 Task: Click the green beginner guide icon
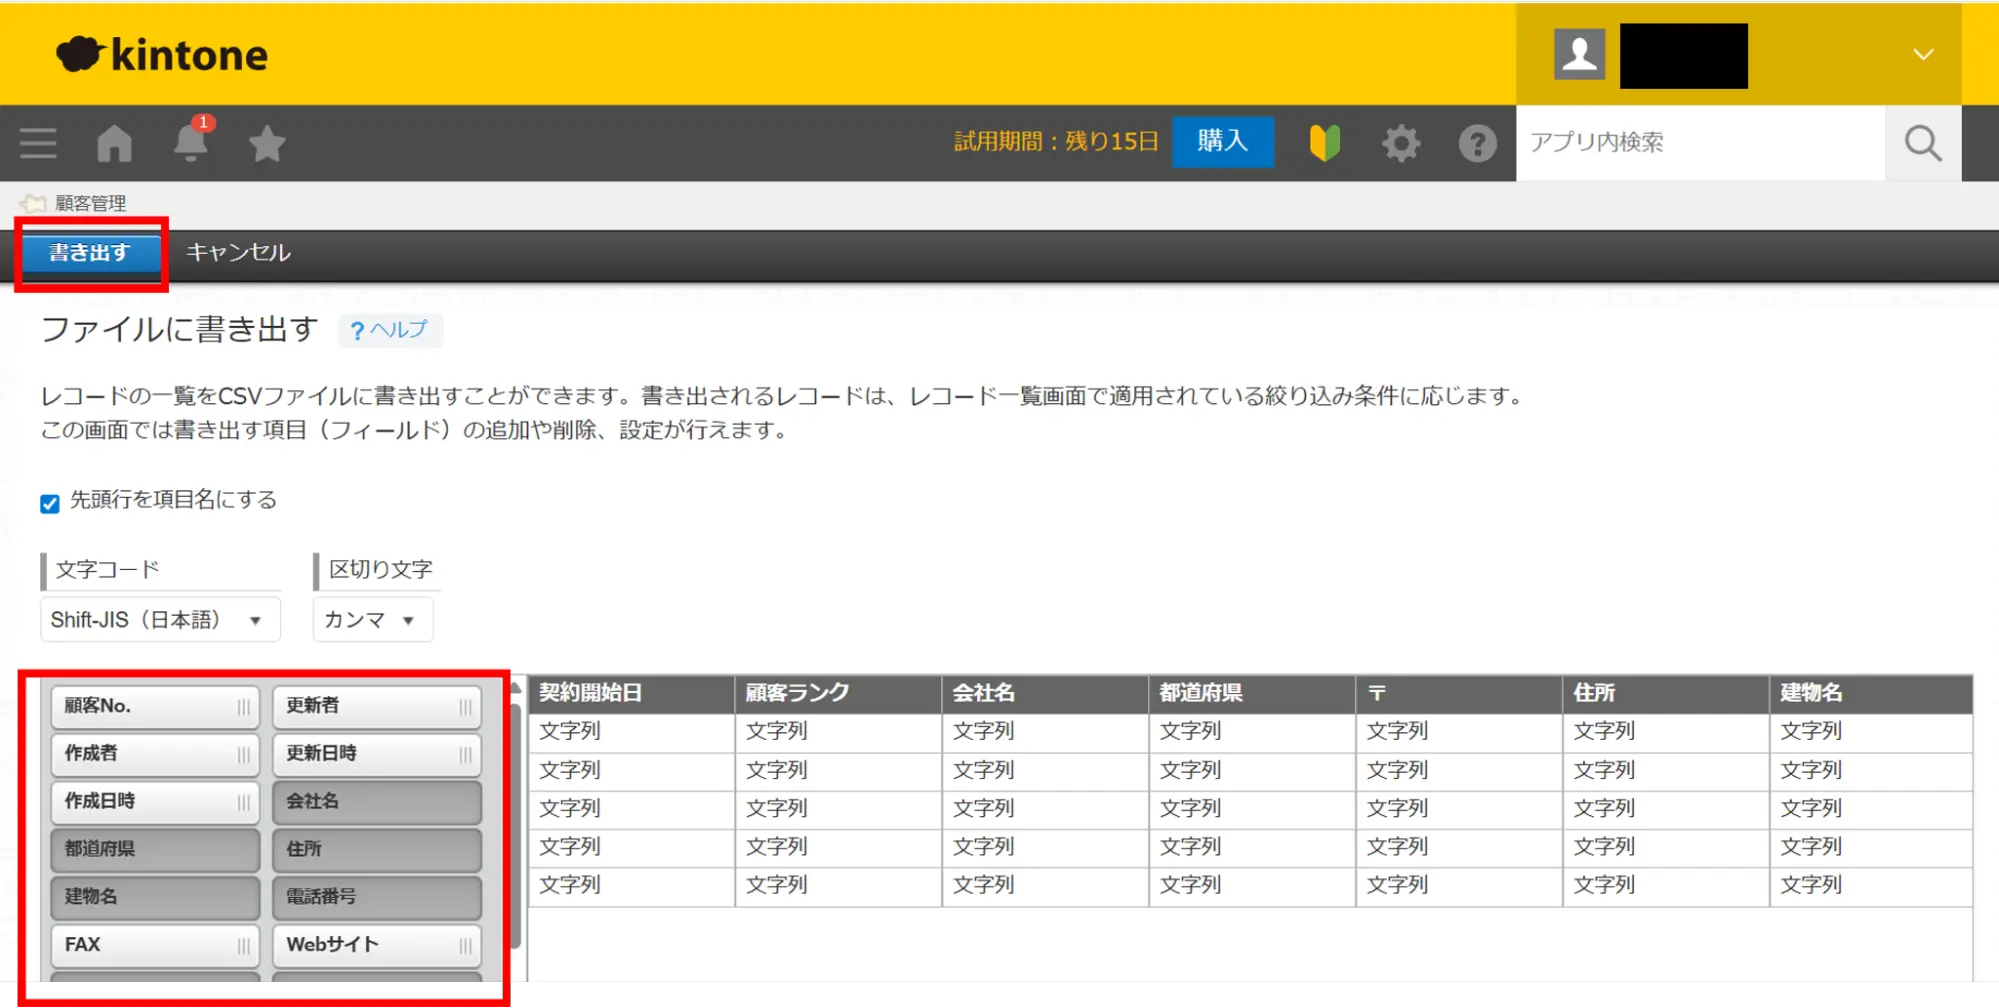coord(1324,143)
